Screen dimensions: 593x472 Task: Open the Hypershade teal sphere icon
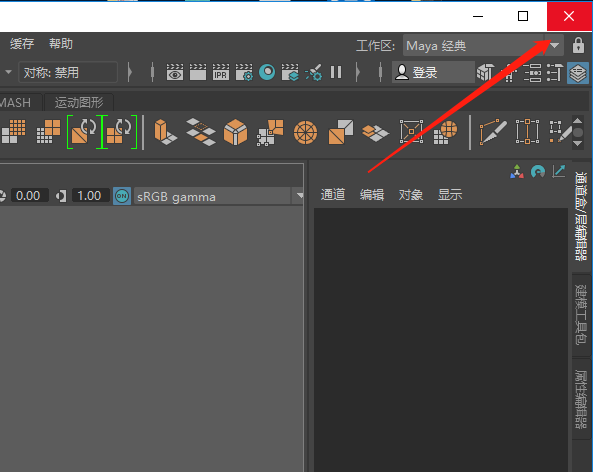click(x=267, y=72)
